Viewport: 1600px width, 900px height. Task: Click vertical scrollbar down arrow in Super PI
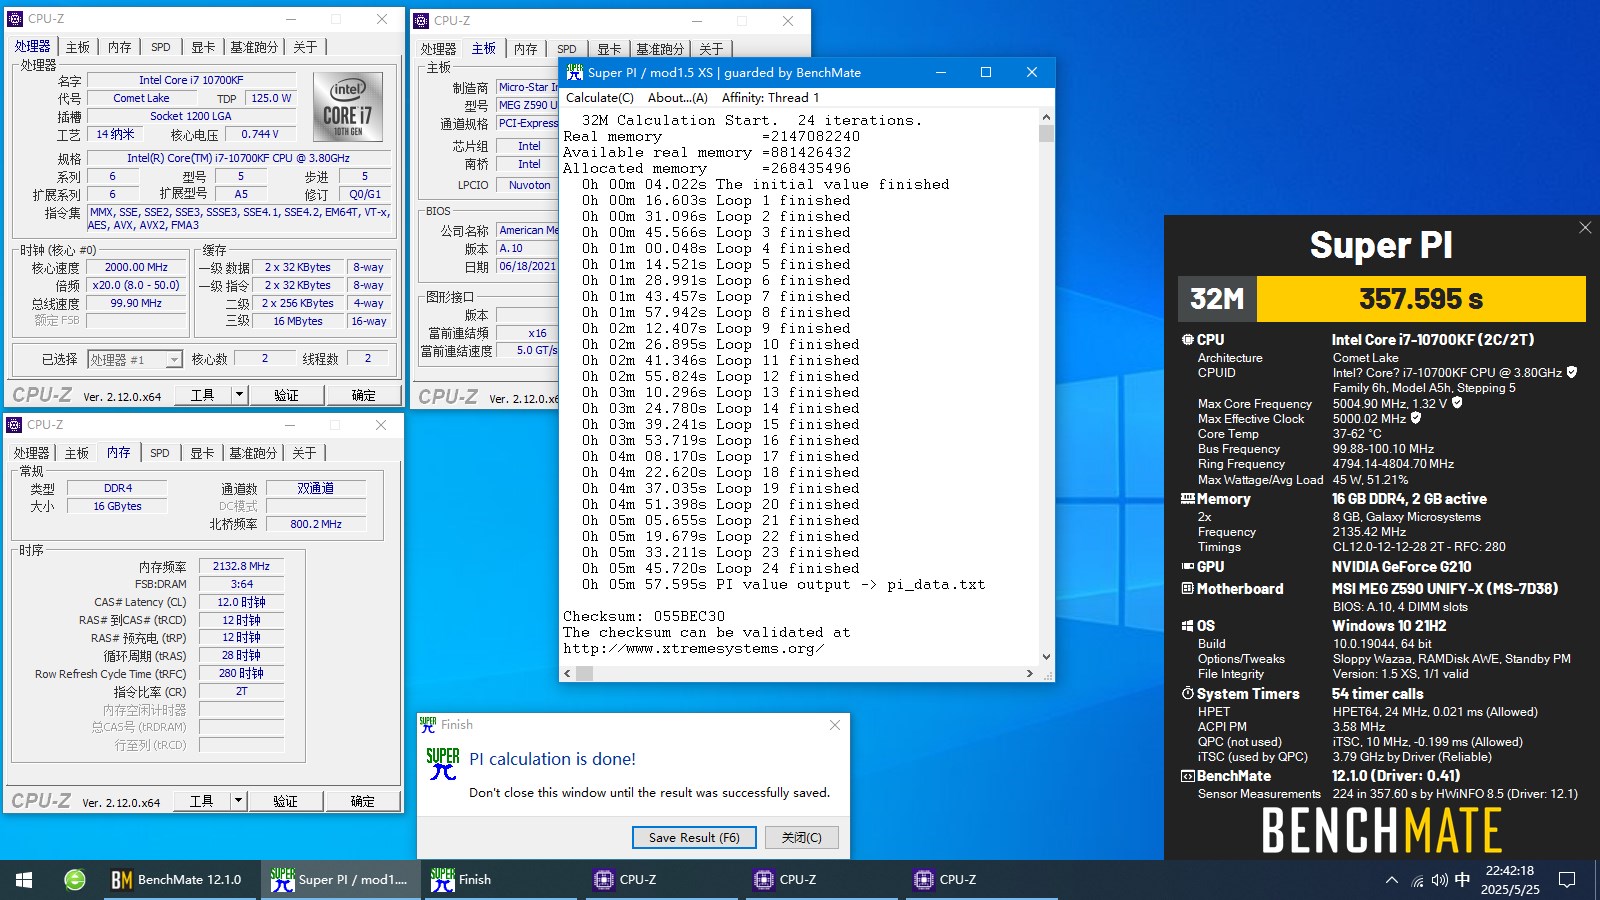point(1046,657)
